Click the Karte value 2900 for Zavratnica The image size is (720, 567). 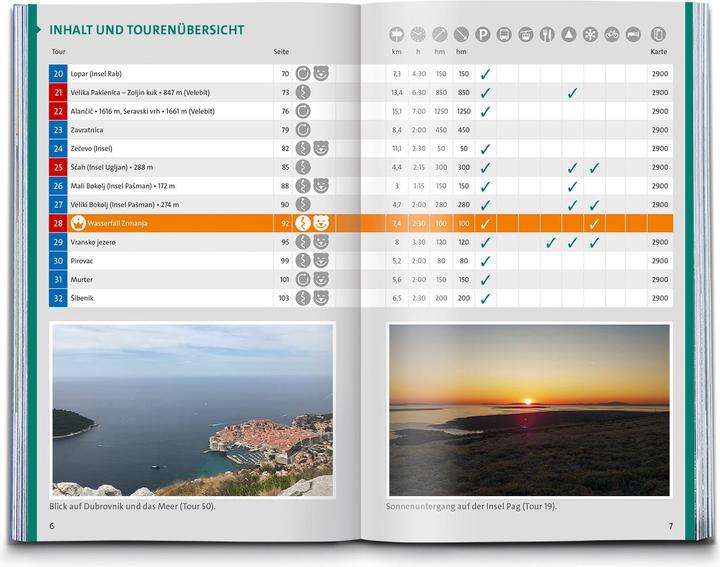click(659, 130)
